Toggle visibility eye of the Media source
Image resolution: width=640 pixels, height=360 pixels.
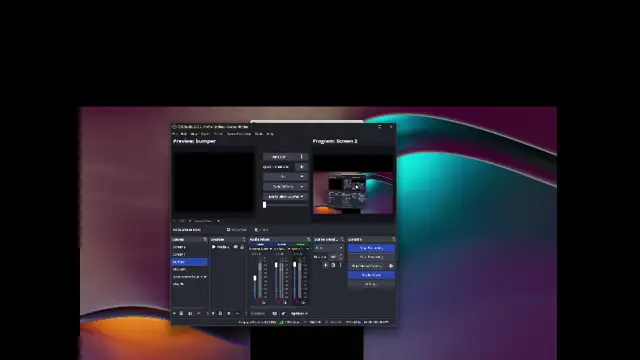[236, 247]
